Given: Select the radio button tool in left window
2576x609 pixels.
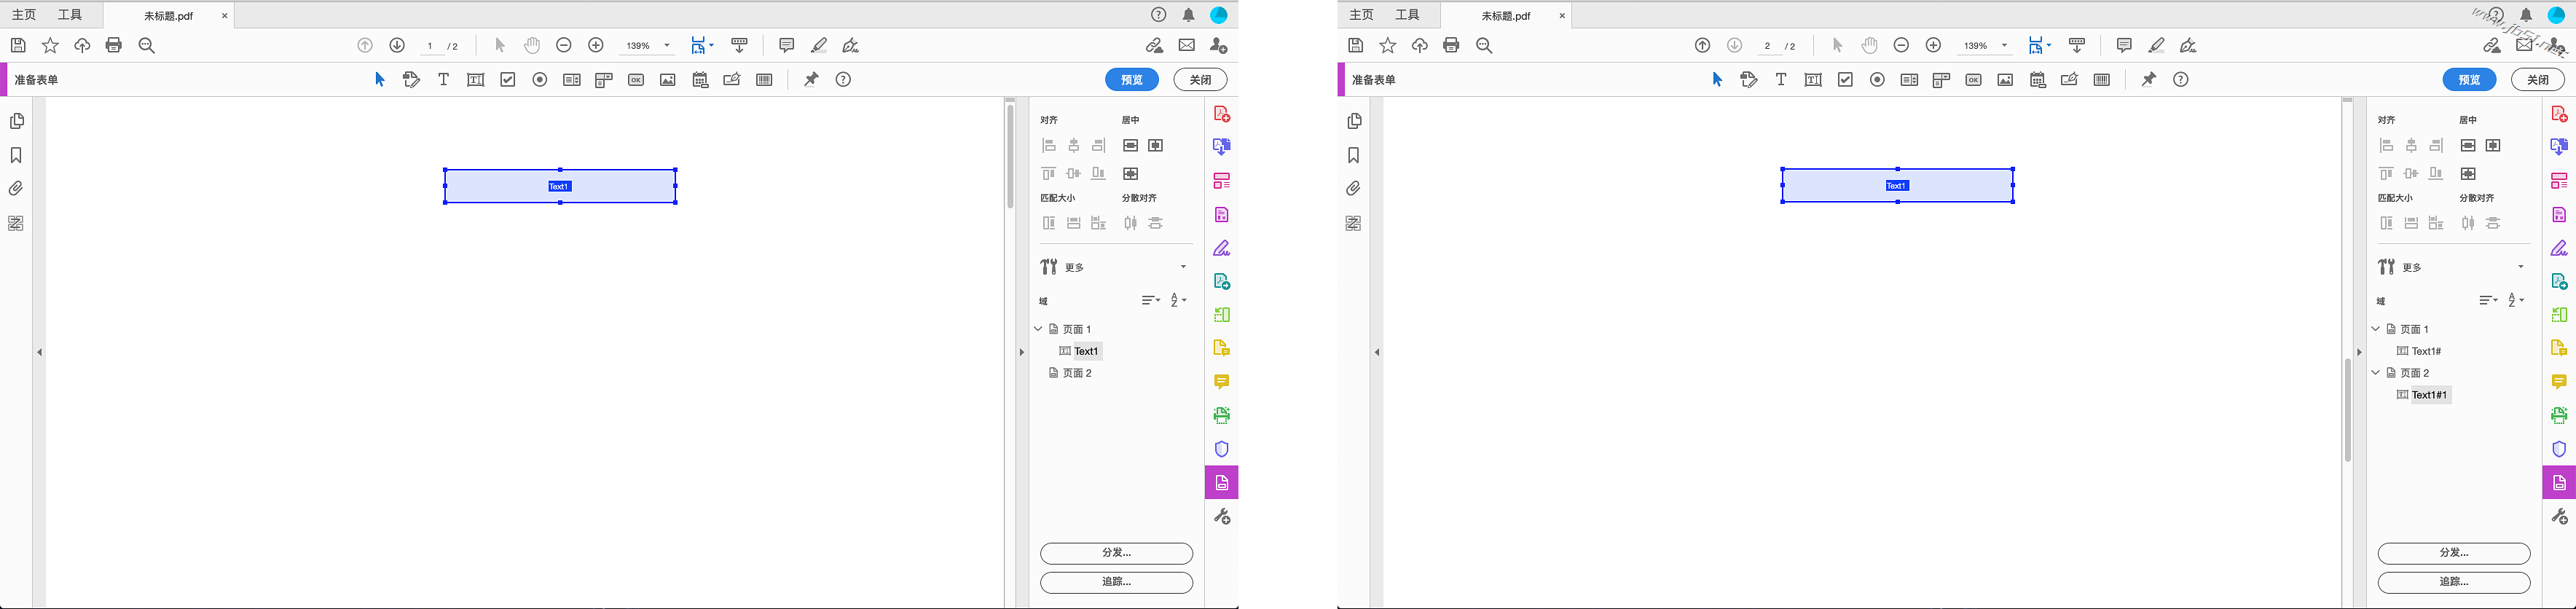Looking at the screenshot, I should (x=540, y=80).
